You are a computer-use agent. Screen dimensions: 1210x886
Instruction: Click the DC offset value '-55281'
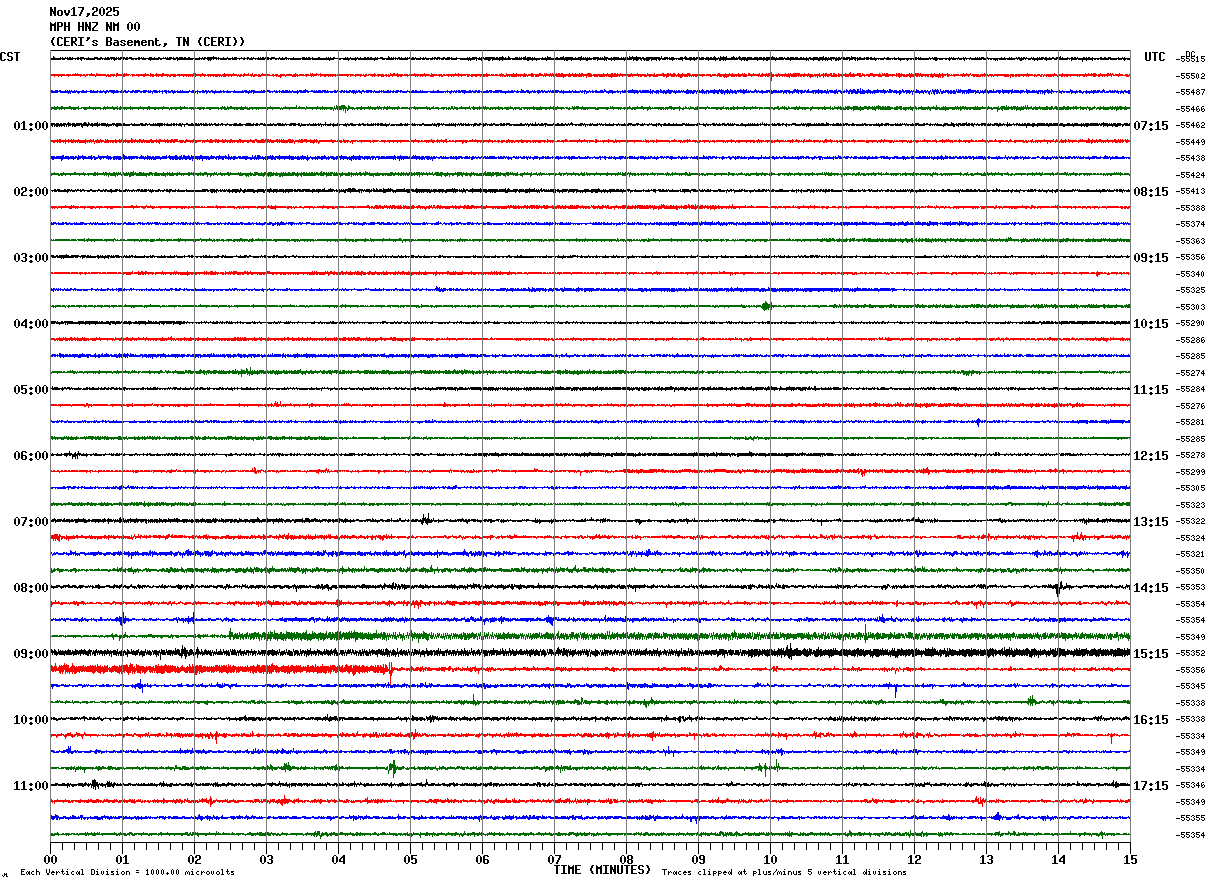pyautogui.click(x=1190, y=422)
